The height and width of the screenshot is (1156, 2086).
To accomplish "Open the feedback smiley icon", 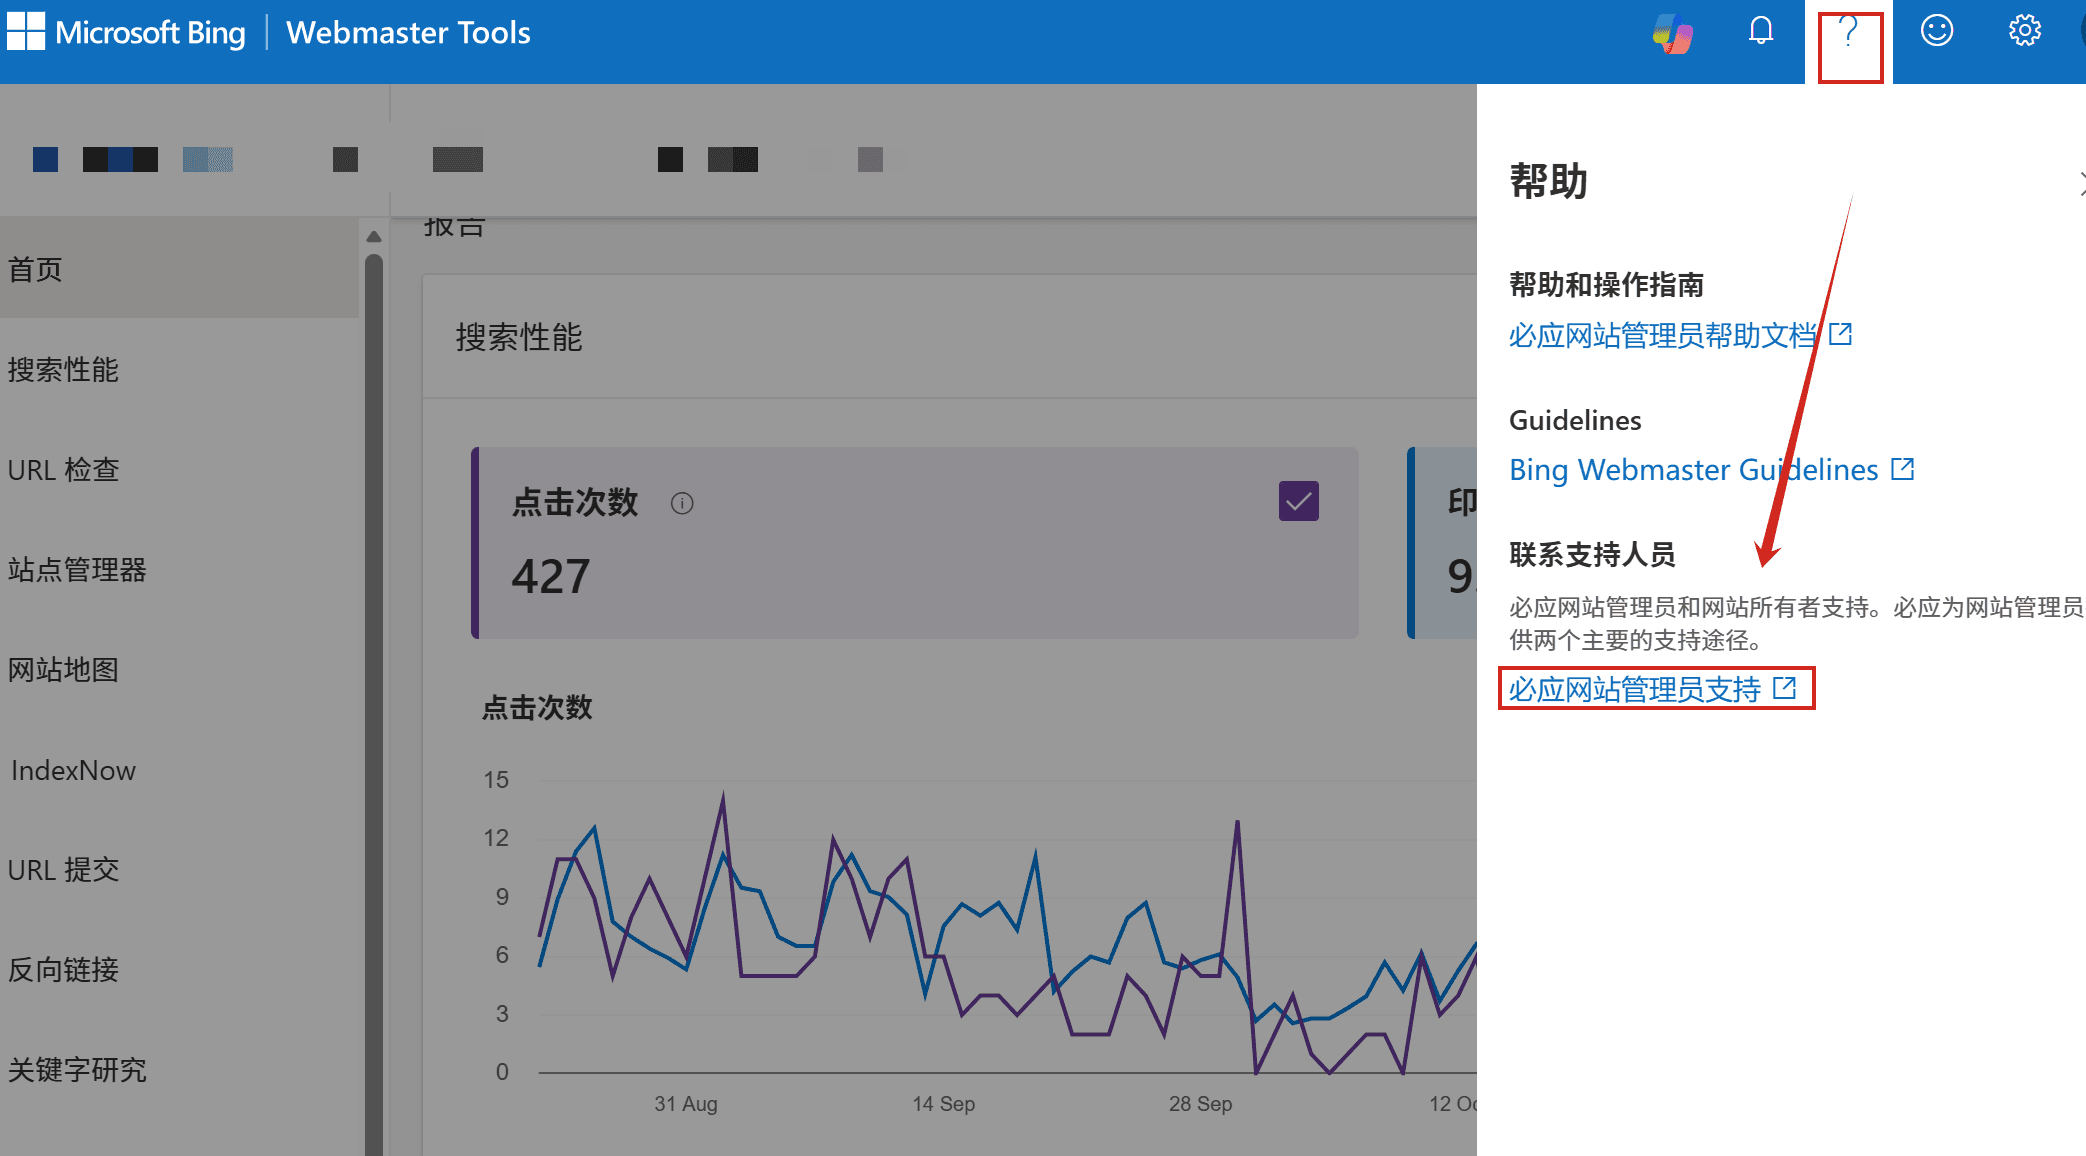I will click(x=1937, y=32).
